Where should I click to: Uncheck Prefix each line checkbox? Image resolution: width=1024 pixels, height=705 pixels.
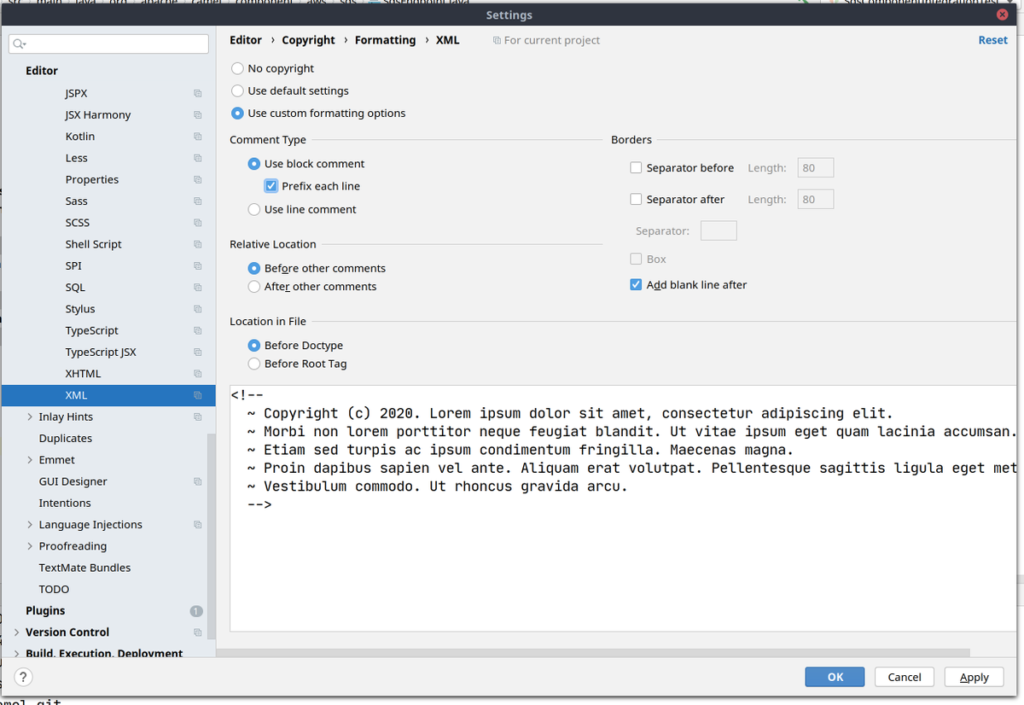(271, 186)
